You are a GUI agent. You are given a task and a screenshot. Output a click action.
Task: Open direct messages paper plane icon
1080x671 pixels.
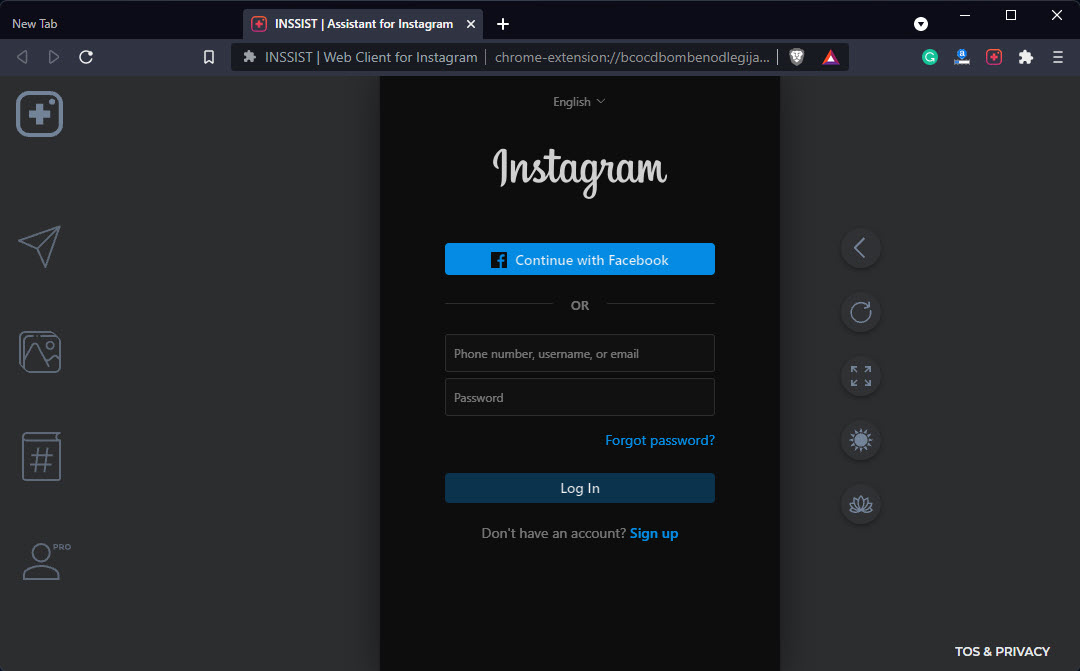pyautogui.click(x=39, y=246)
